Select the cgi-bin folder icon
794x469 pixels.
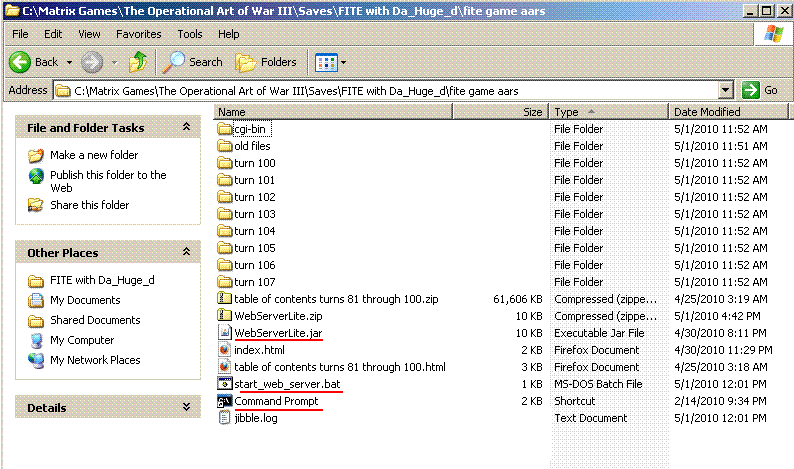[224, 129]
